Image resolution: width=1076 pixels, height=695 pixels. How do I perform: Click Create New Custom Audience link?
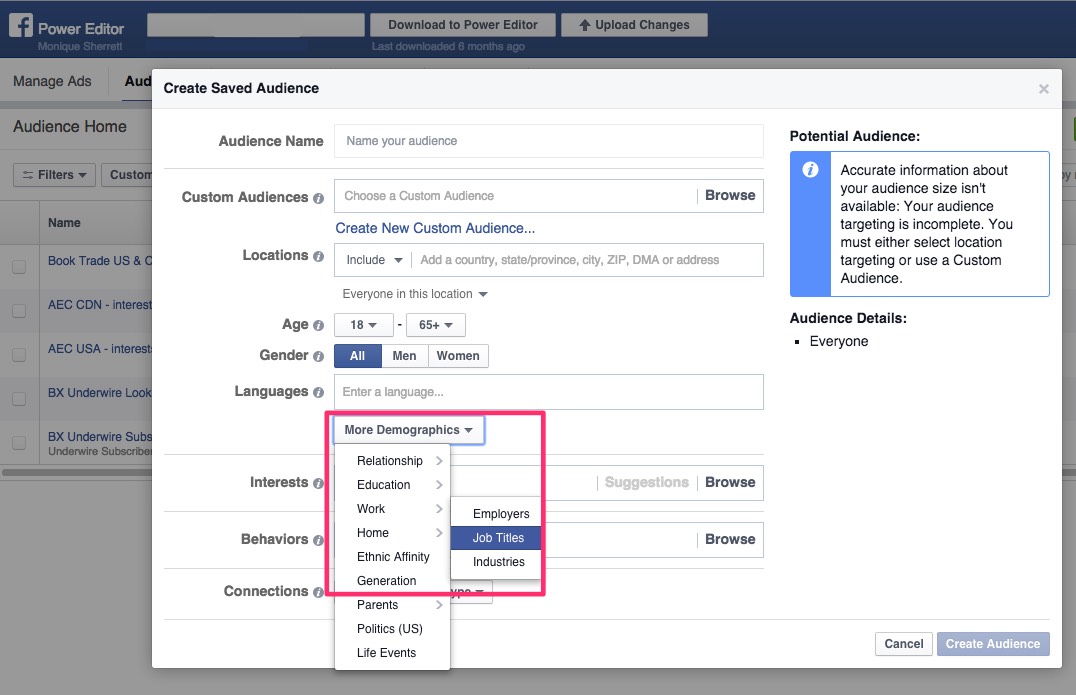point(435,228)
